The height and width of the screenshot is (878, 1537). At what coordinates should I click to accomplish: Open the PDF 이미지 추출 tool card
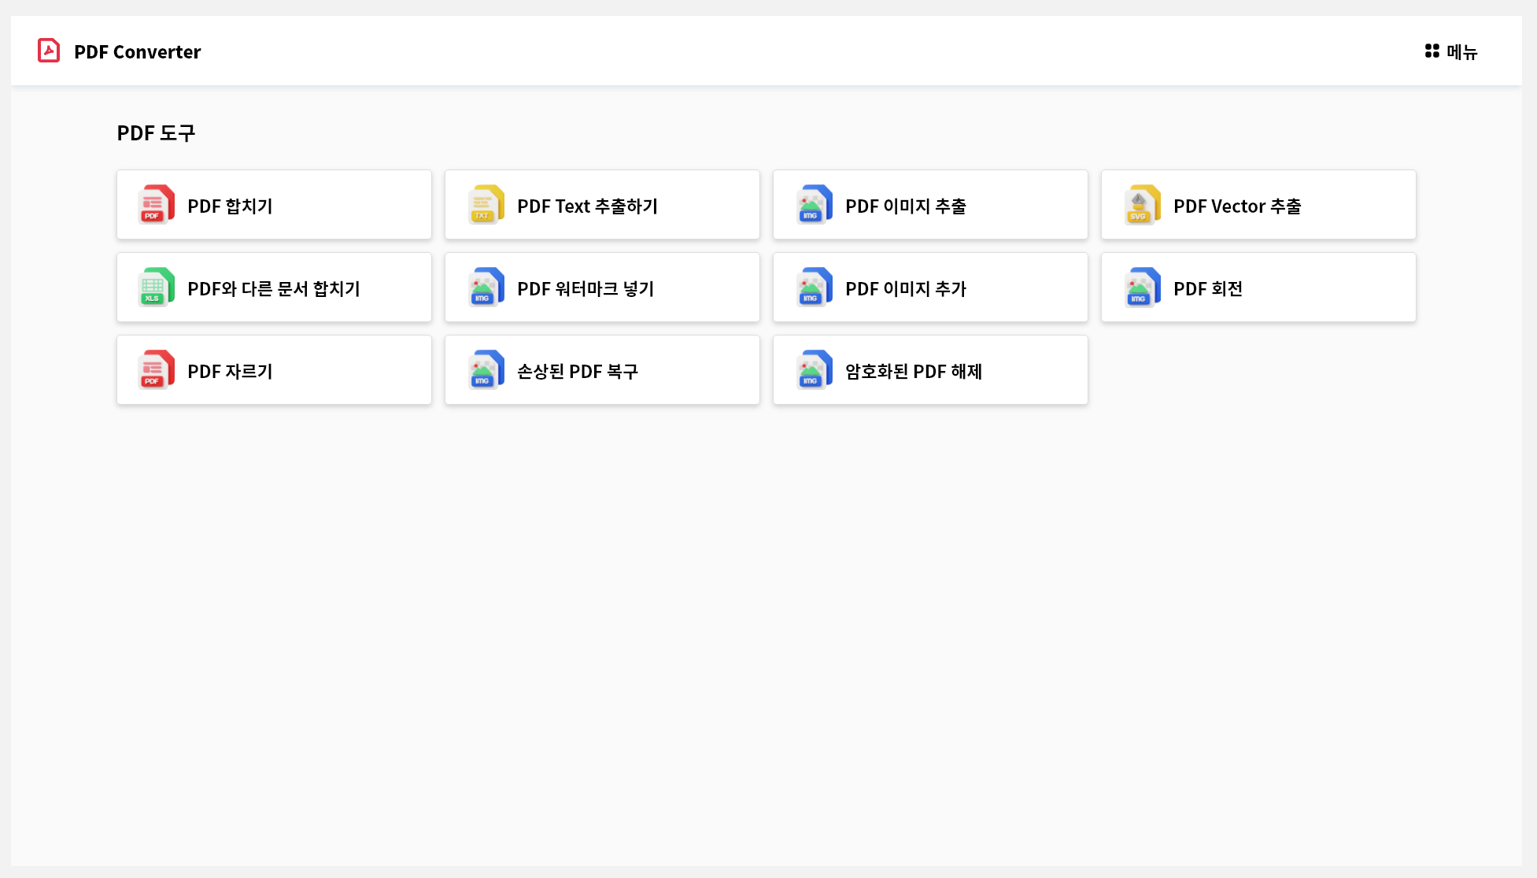pos(929,205)
